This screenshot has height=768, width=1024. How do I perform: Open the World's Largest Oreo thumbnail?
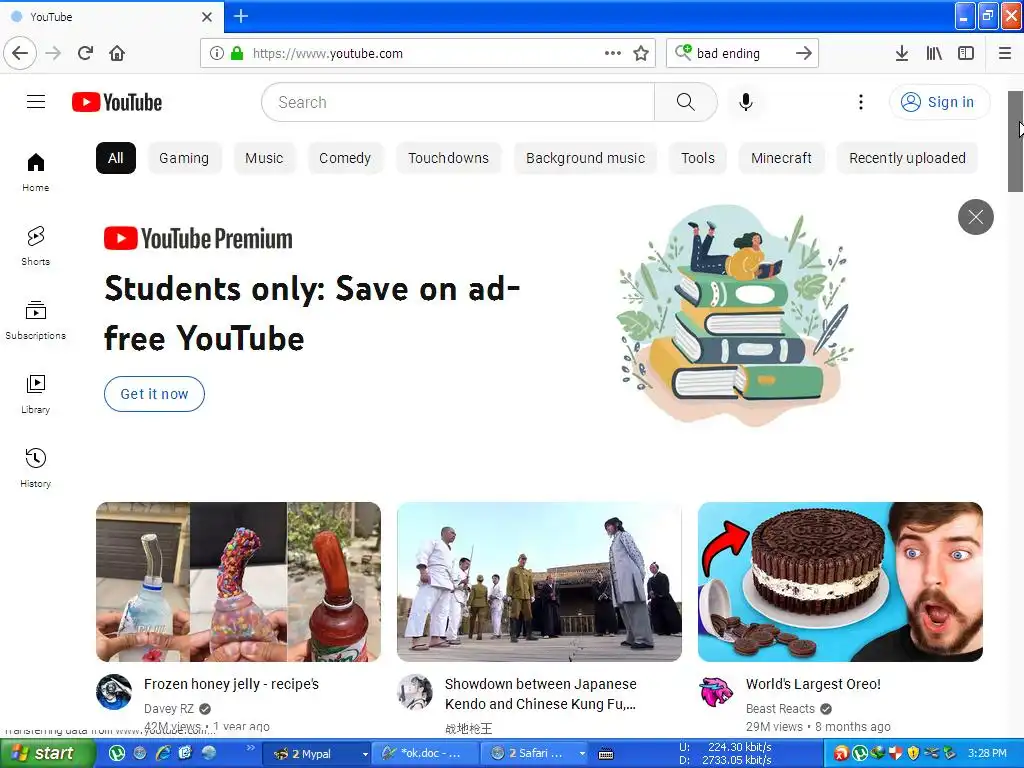click(840, 582)
